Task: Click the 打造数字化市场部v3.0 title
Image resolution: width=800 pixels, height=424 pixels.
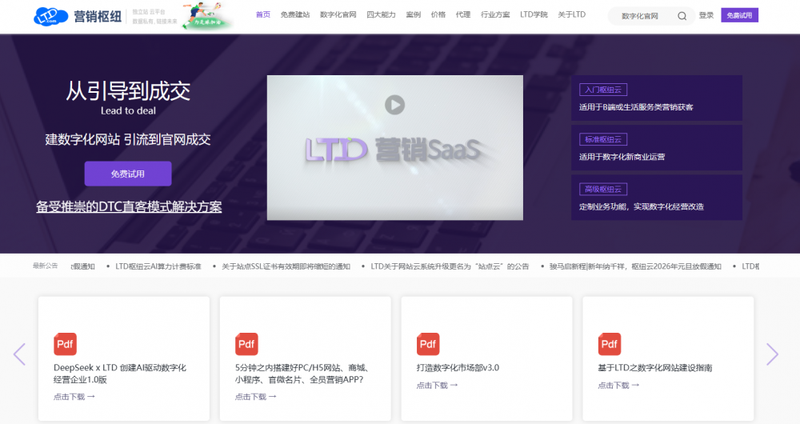Action: pos(458,367)
